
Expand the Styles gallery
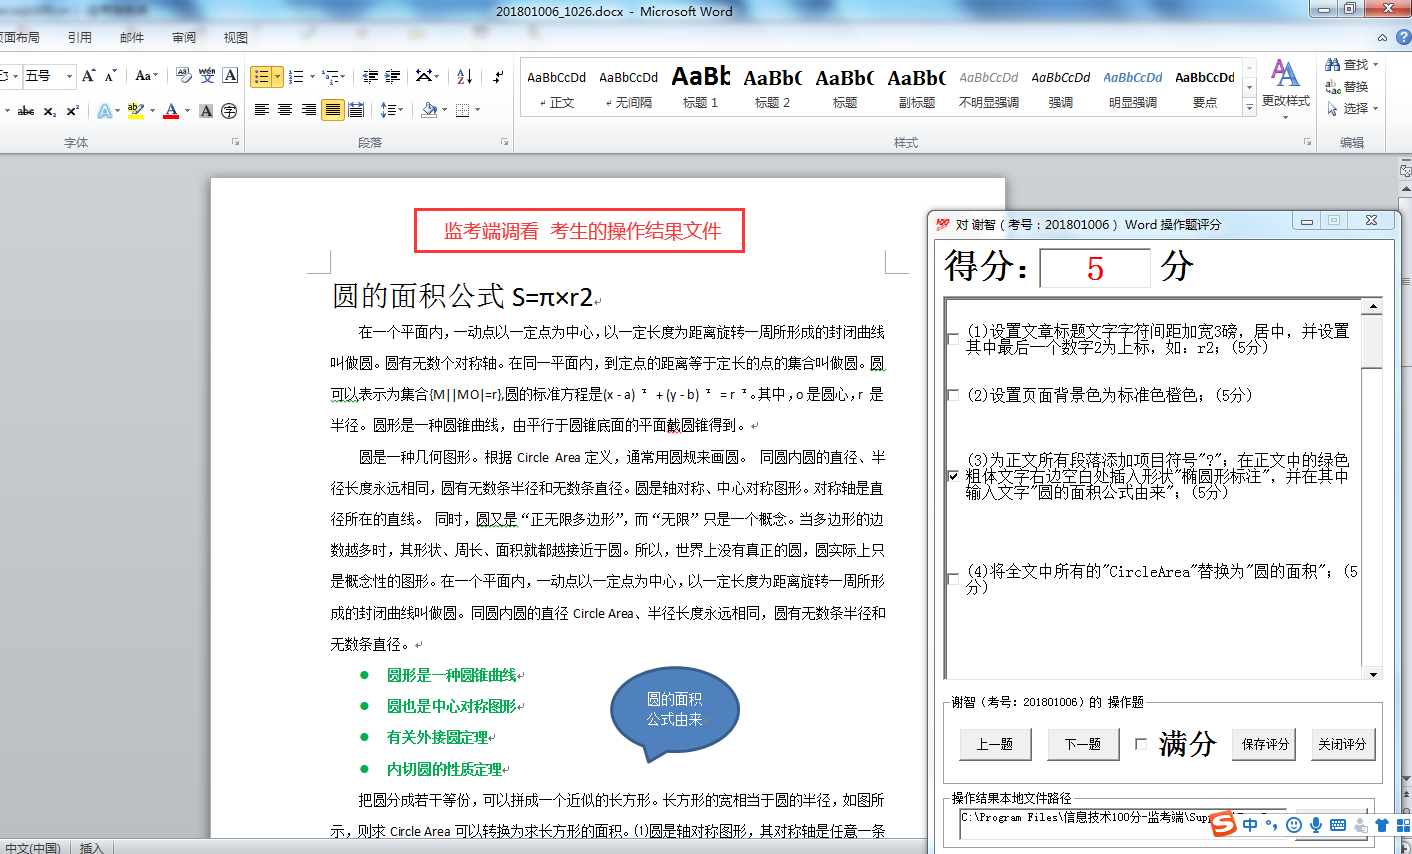click(1249, 107)
